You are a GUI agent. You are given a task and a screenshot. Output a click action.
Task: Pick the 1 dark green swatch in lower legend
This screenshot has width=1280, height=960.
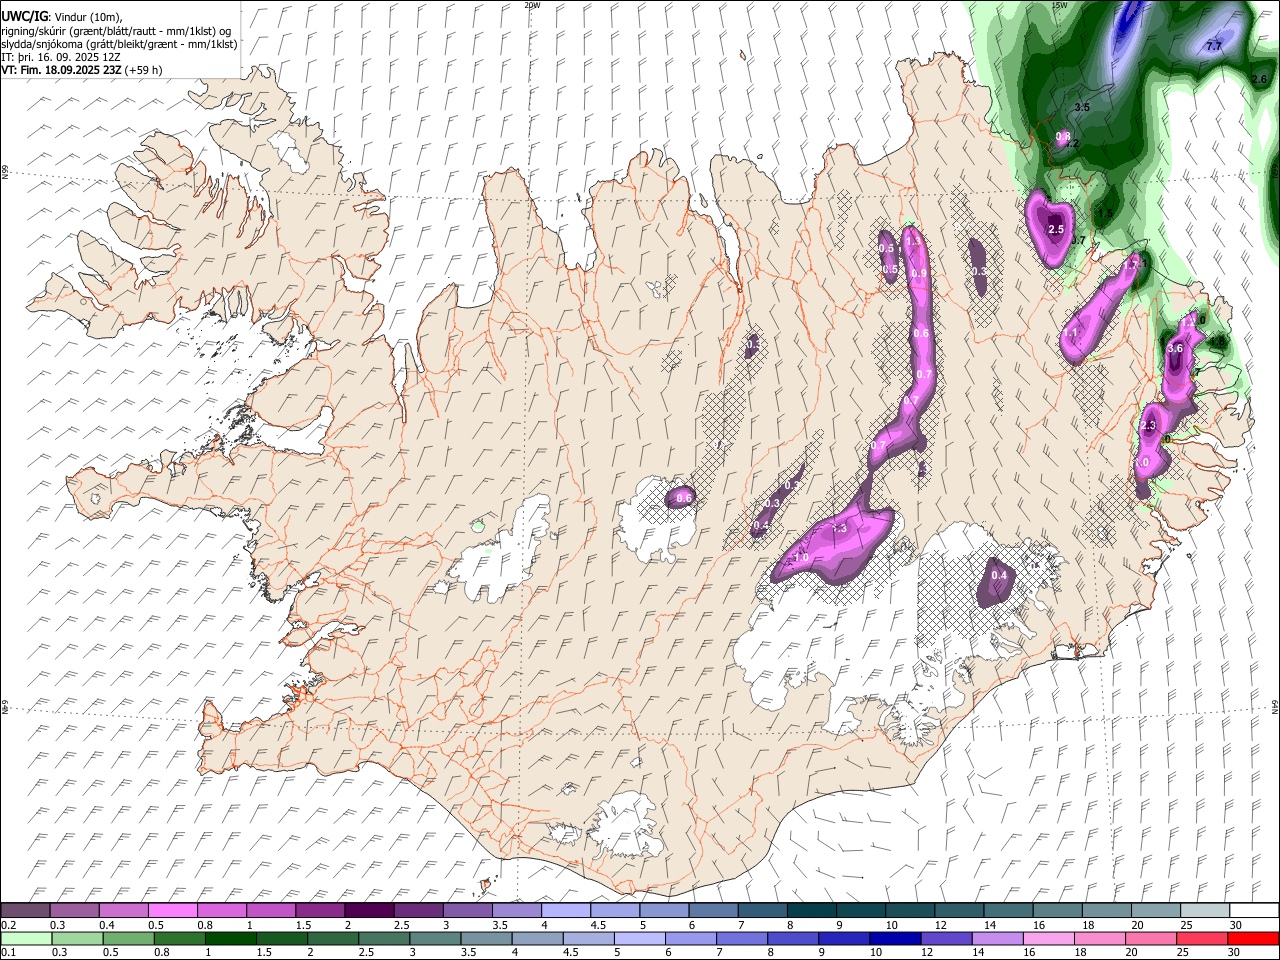tap(230, 939)
